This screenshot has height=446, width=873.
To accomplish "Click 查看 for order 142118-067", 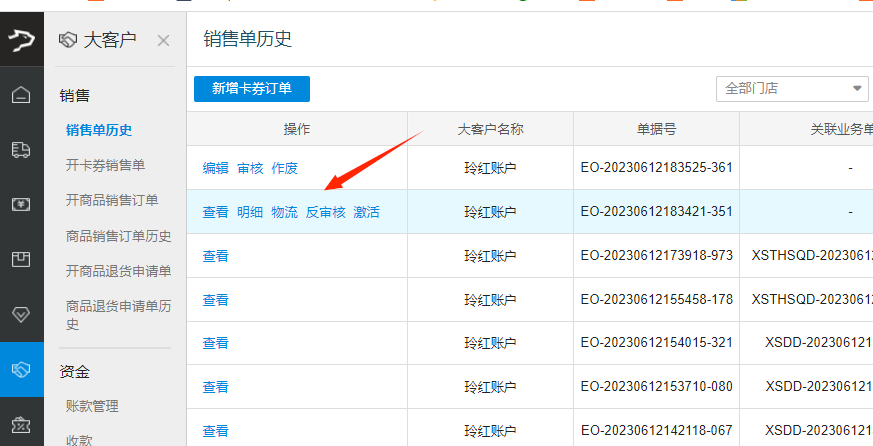I will click(215, 431).
